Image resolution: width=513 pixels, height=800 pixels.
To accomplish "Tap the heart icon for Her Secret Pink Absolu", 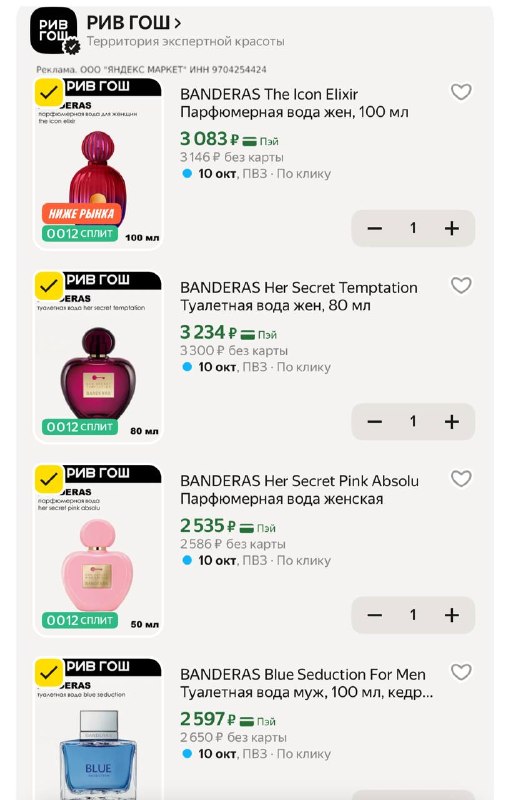I will click(461, 479).
